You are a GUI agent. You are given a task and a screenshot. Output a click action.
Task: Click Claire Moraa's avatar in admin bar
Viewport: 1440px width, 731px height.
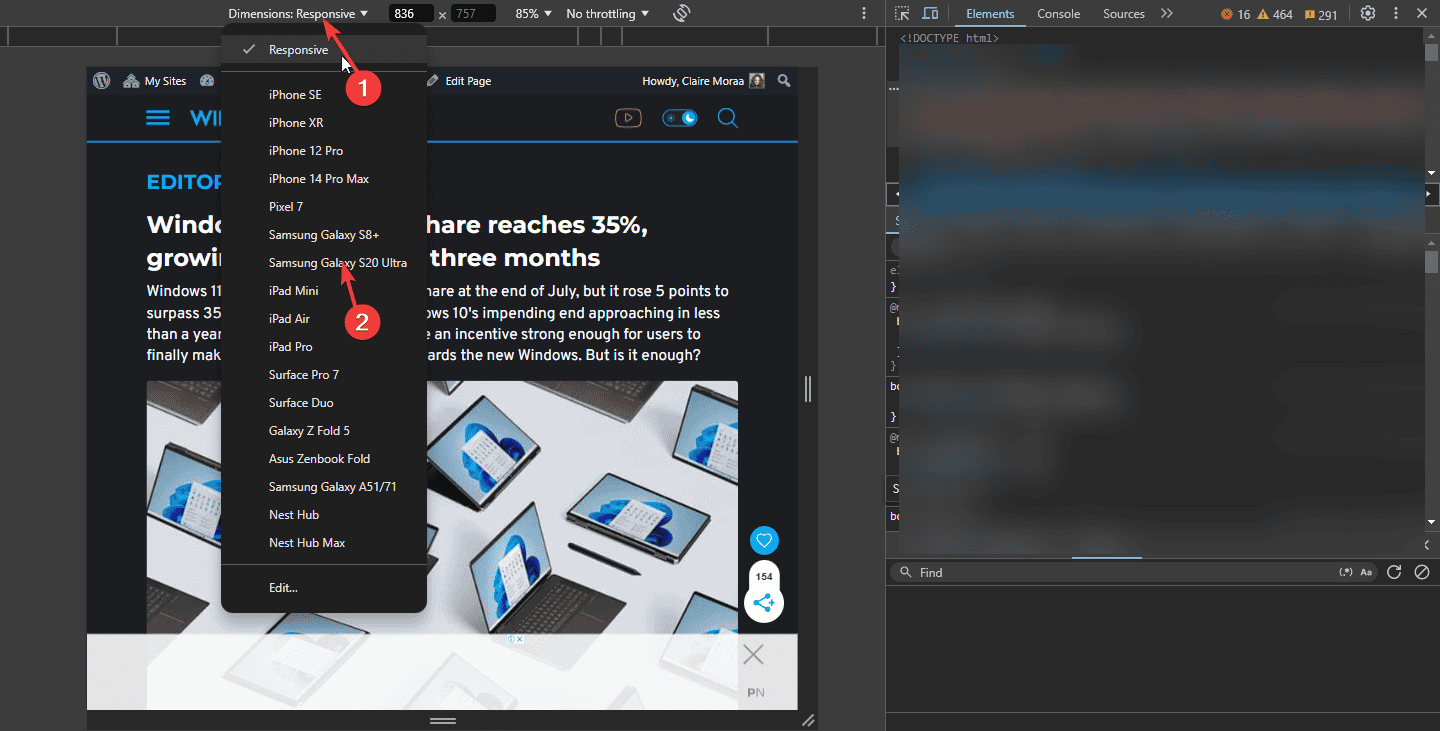pos(757,81)
